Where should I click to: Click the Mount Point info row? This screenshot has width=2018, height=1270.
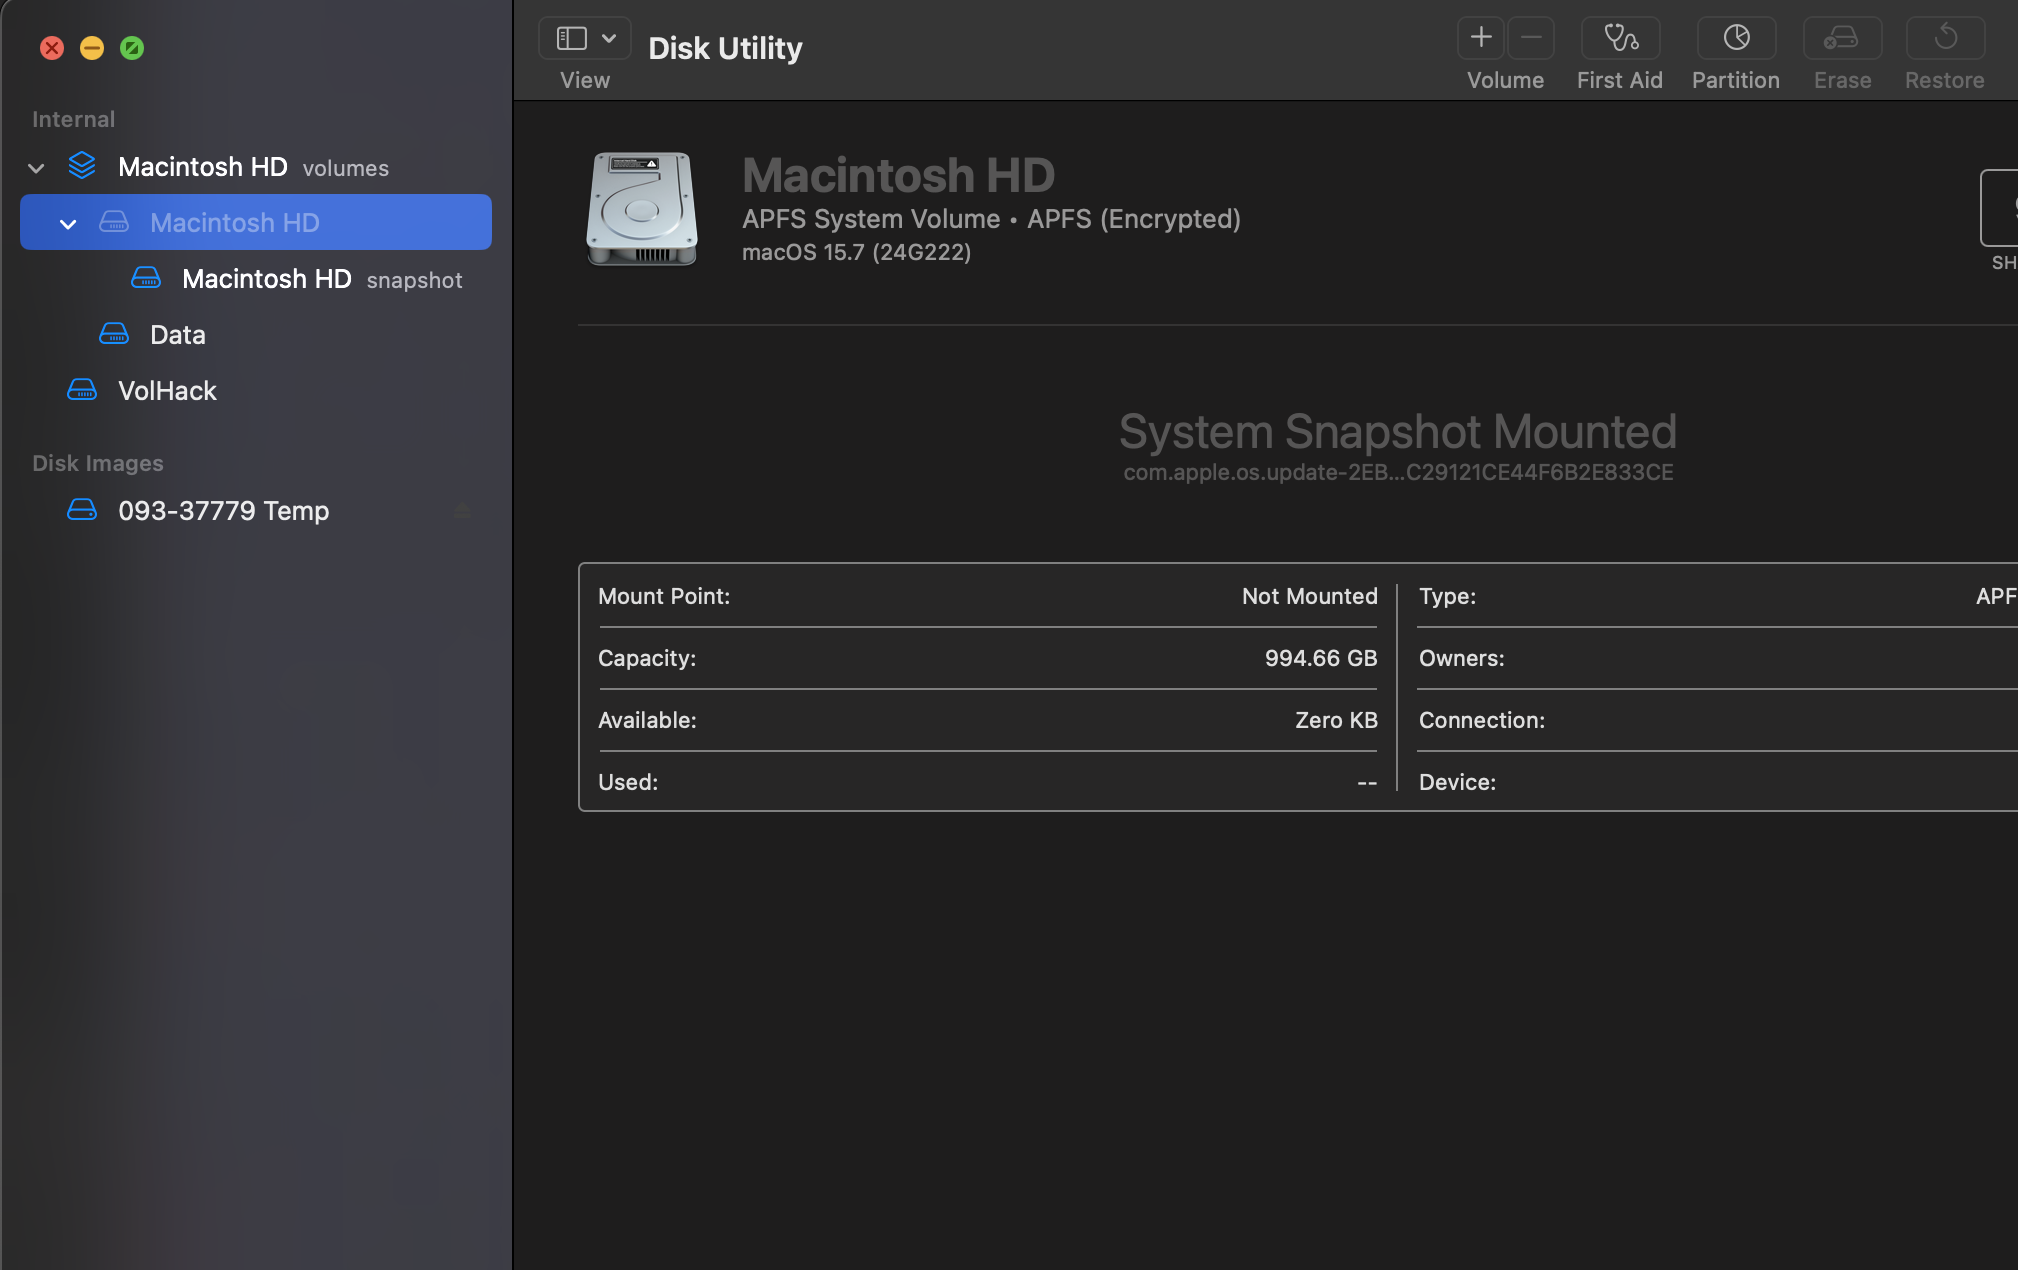987,597
